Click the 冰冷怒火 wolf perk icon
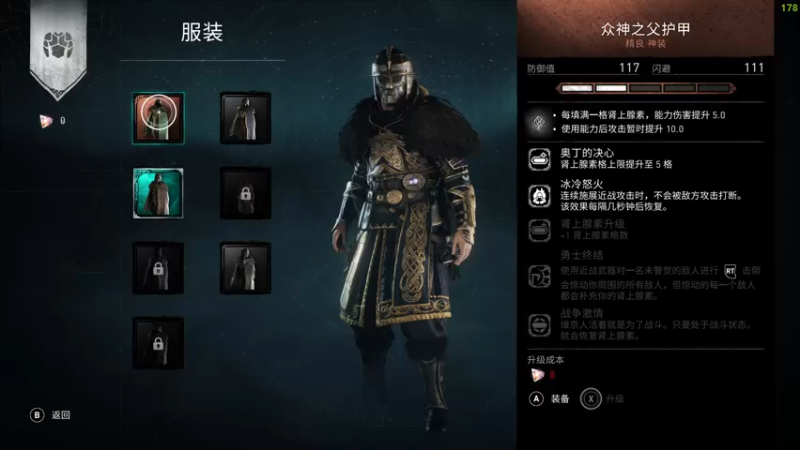 pos(539,196)
